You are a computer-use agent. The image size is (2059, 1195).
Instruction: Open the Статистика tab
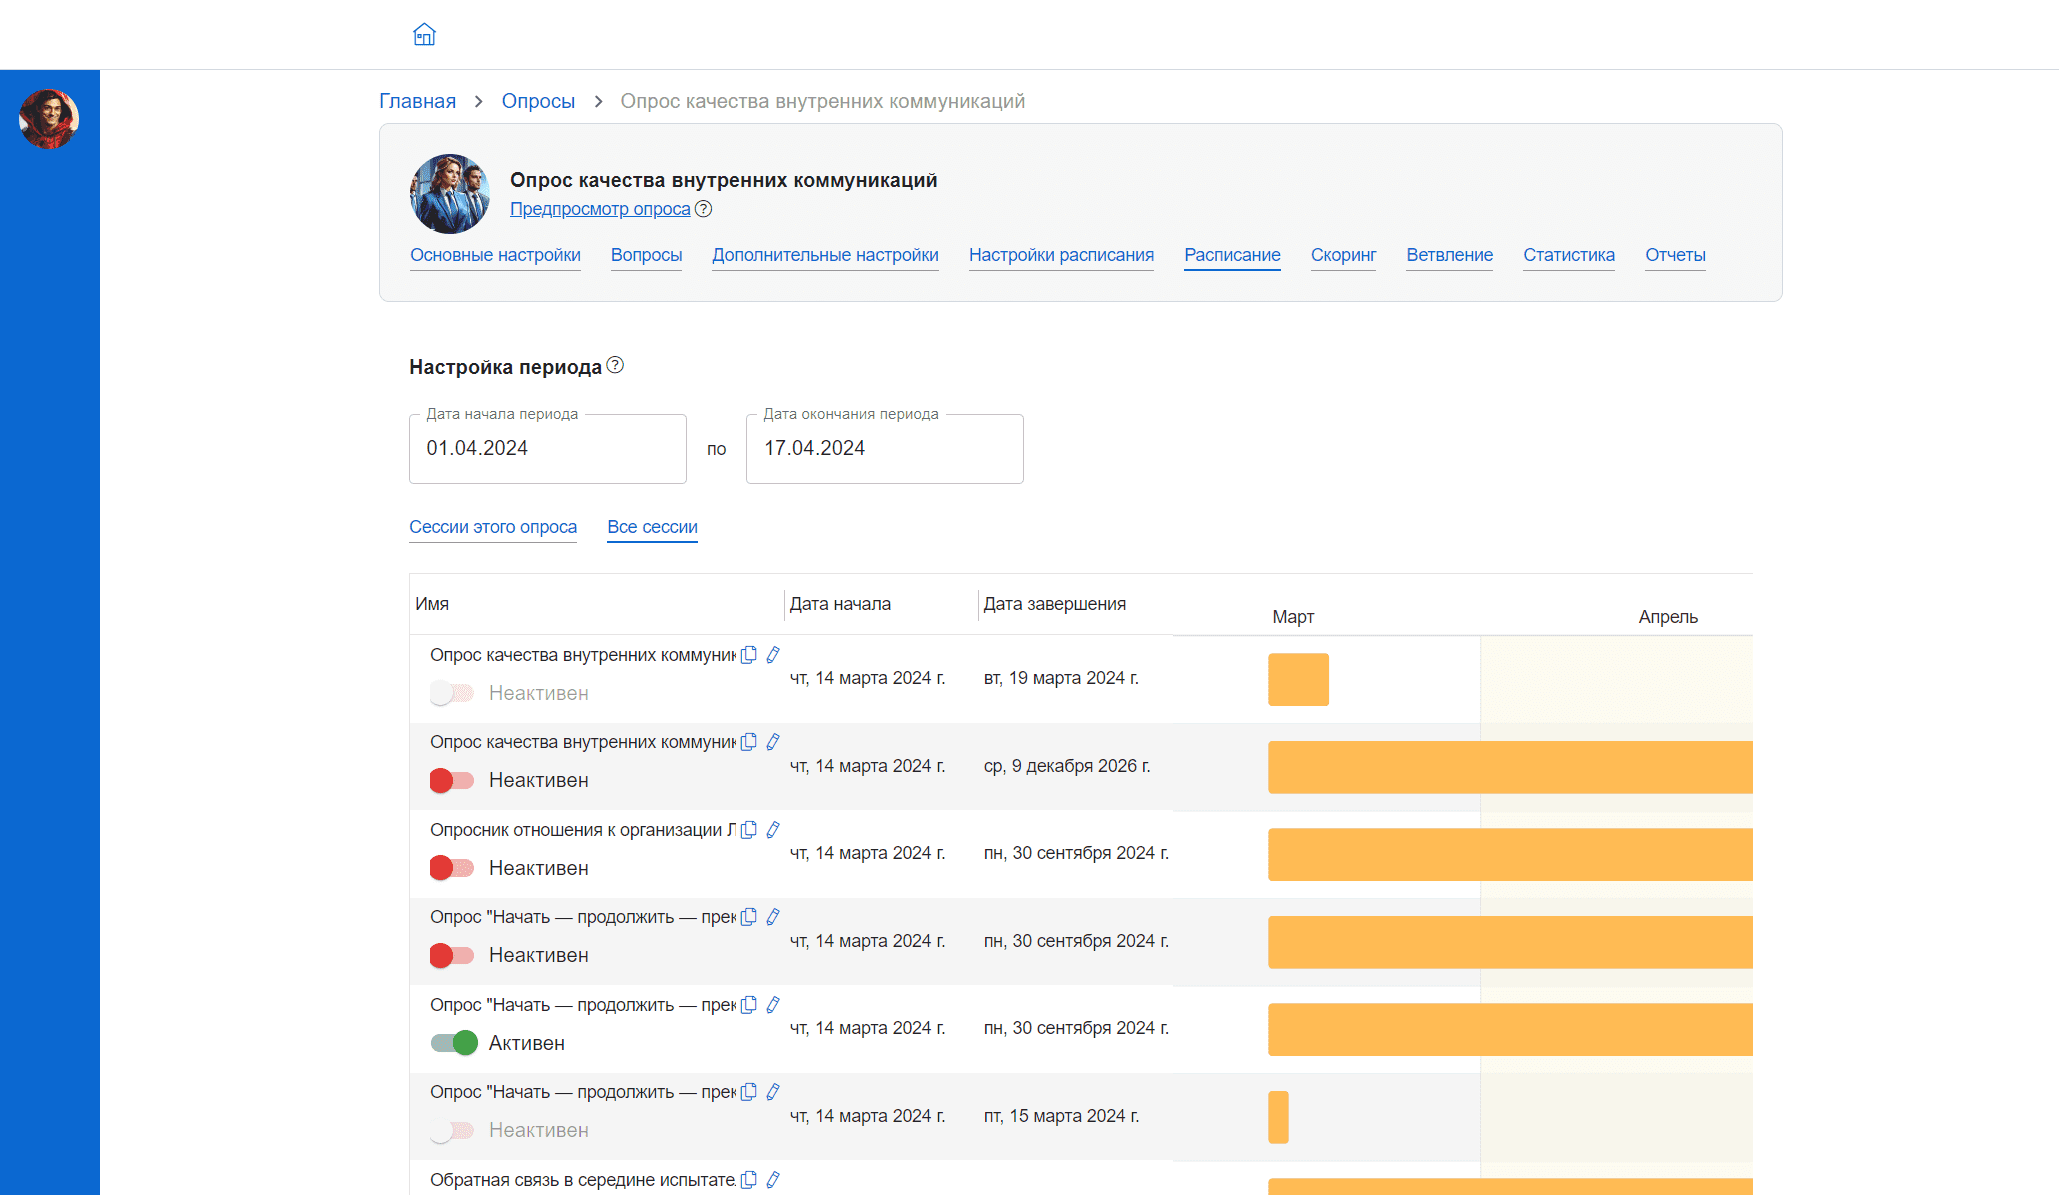point(1568,255)
